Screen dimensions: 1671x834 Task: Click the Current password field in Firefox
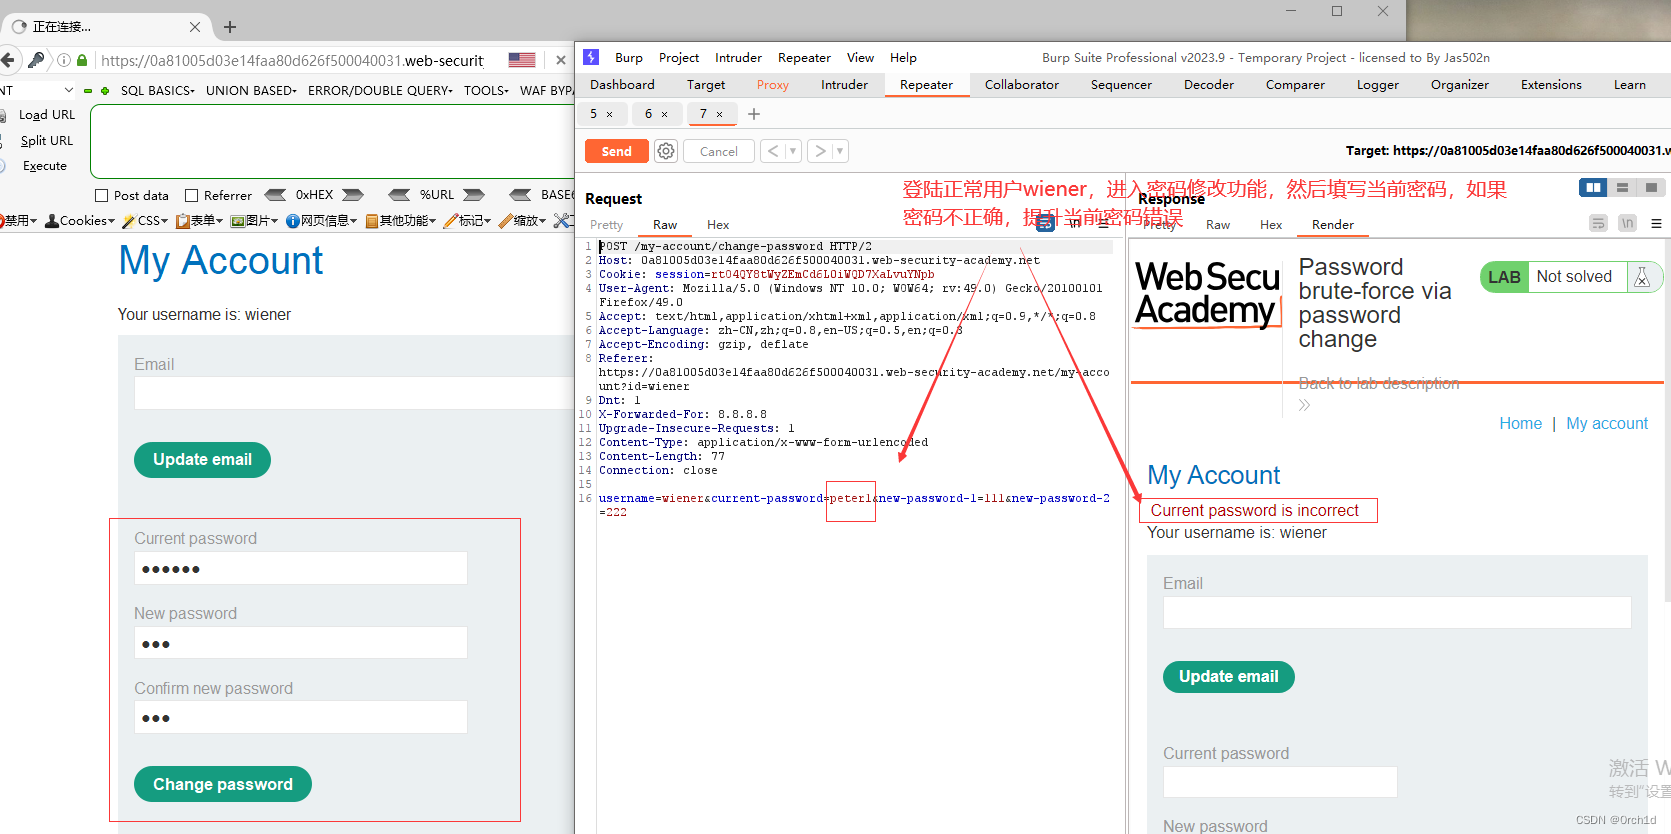[300, 568]
